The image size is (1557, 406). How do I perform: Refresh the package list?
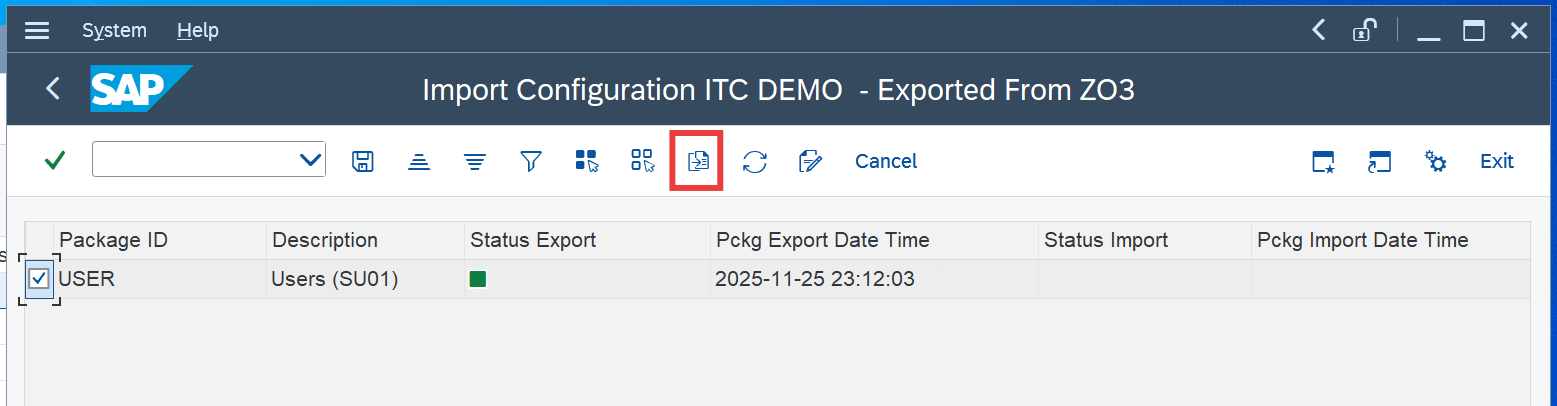(754, 161)
